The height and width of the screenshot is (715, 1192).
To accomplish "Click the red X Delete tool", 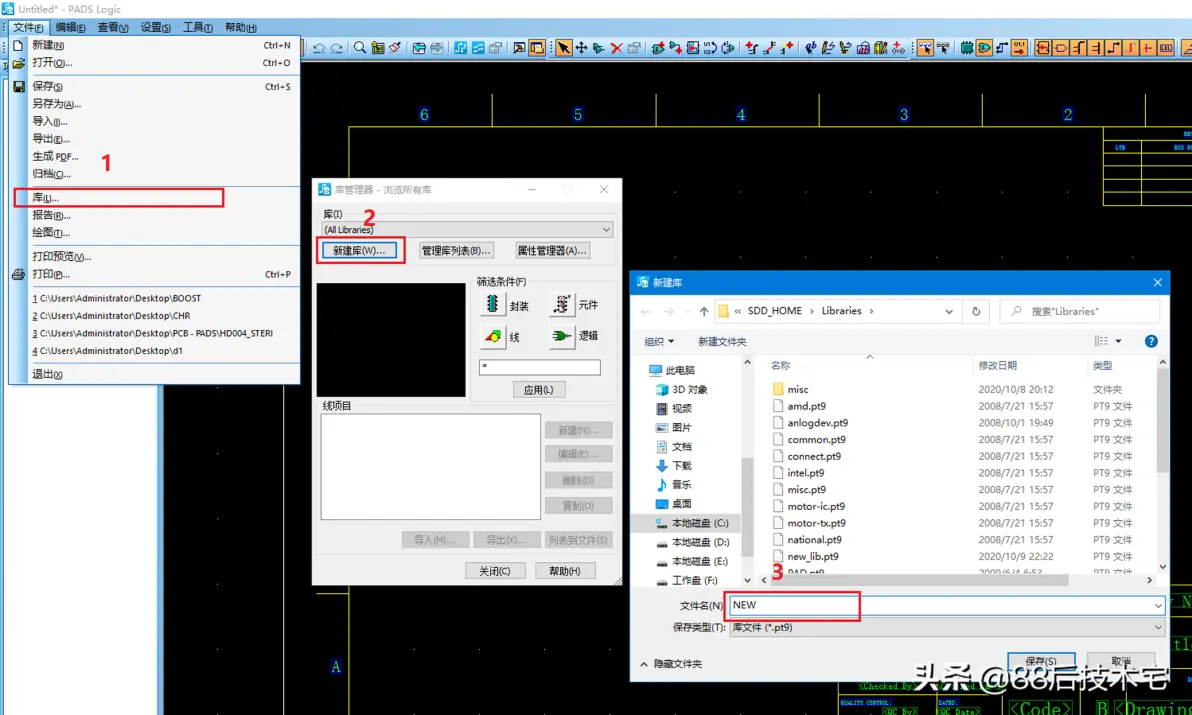I will click(x=617, y=48).
